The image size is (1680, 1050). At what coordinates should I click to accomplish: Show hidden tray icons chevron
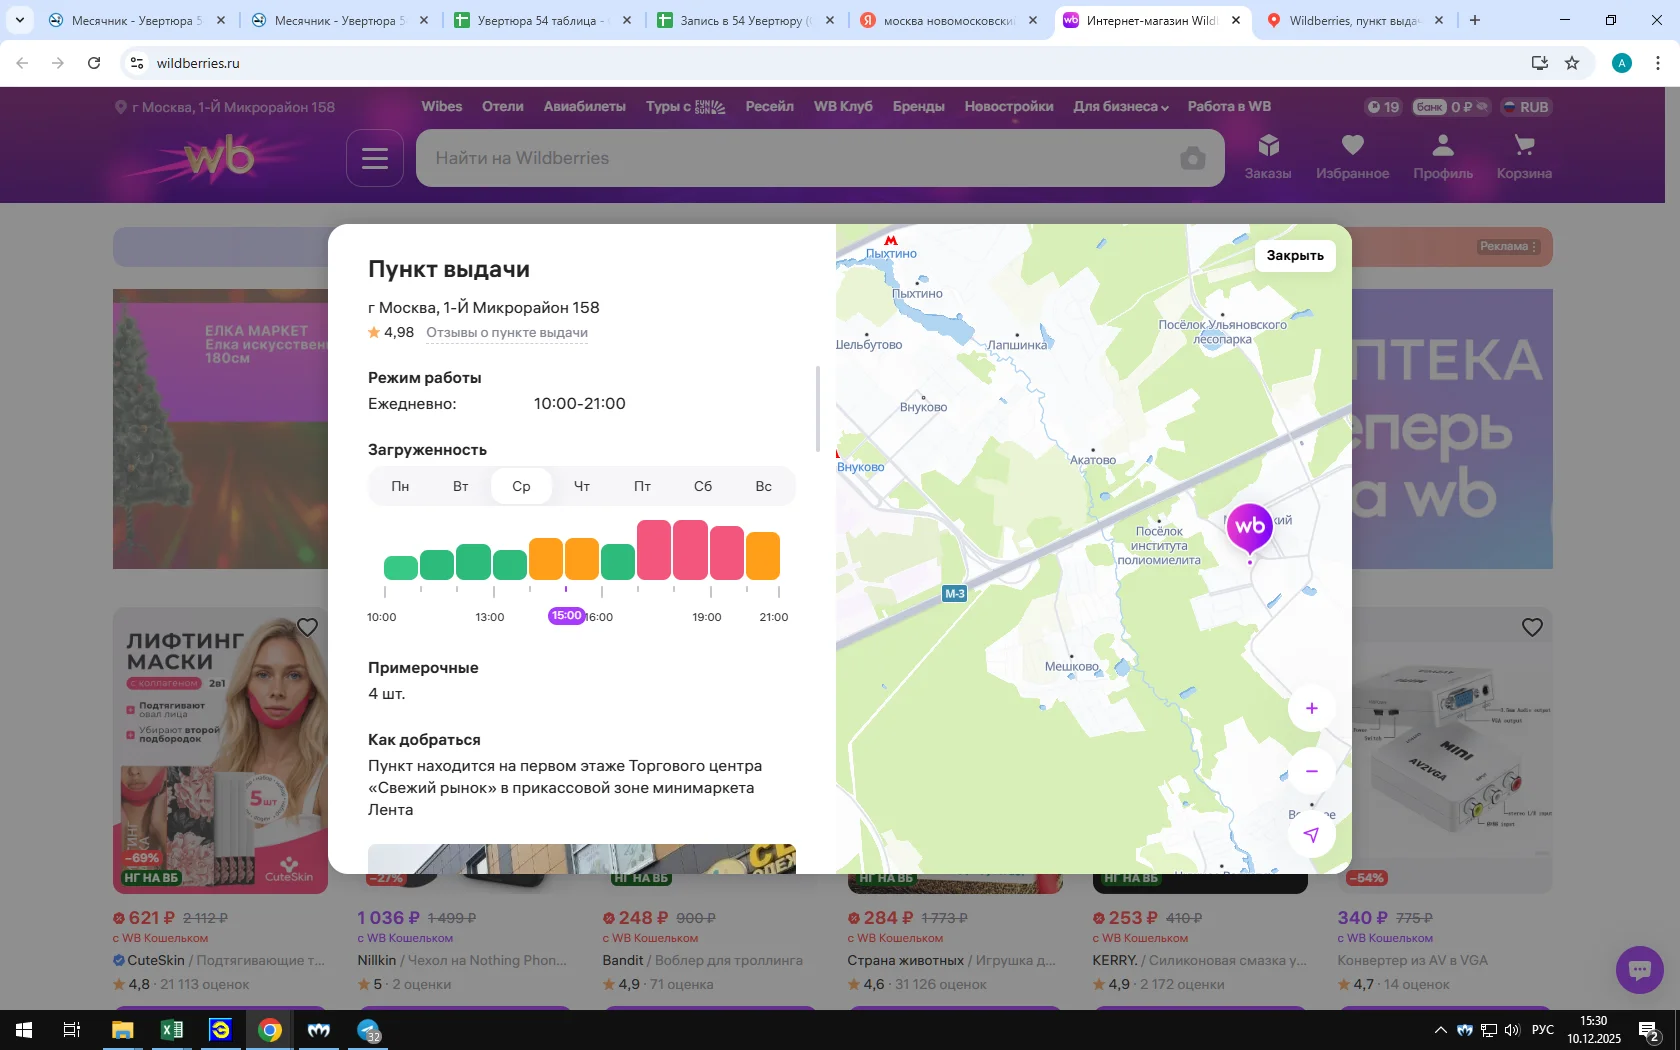point(1440,1030)
